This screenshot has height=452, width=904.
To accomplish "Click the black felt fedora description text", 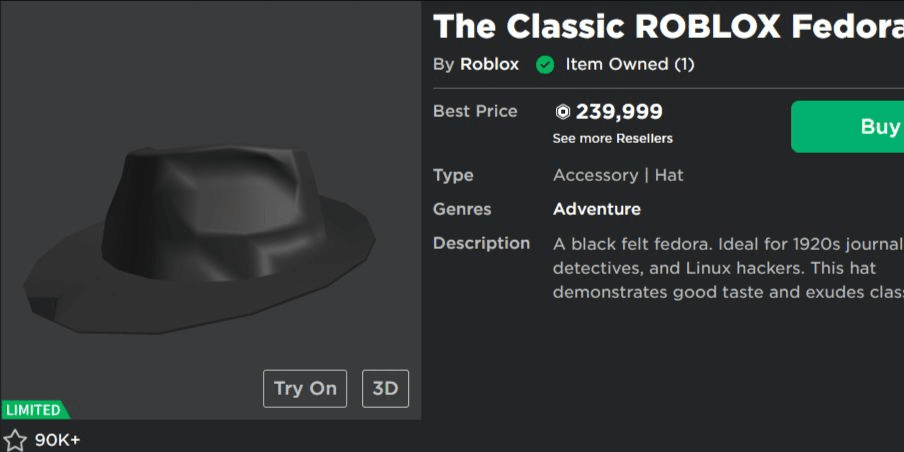I will tap(728, 268).
